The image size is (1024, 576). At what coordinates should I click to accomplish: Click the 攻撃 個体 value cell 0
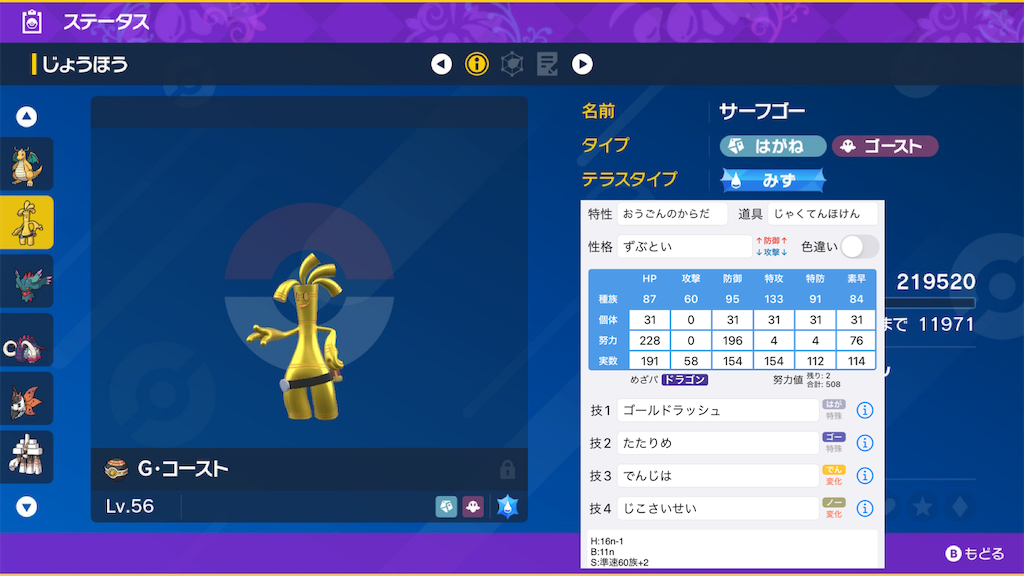(x=690, y=319)
